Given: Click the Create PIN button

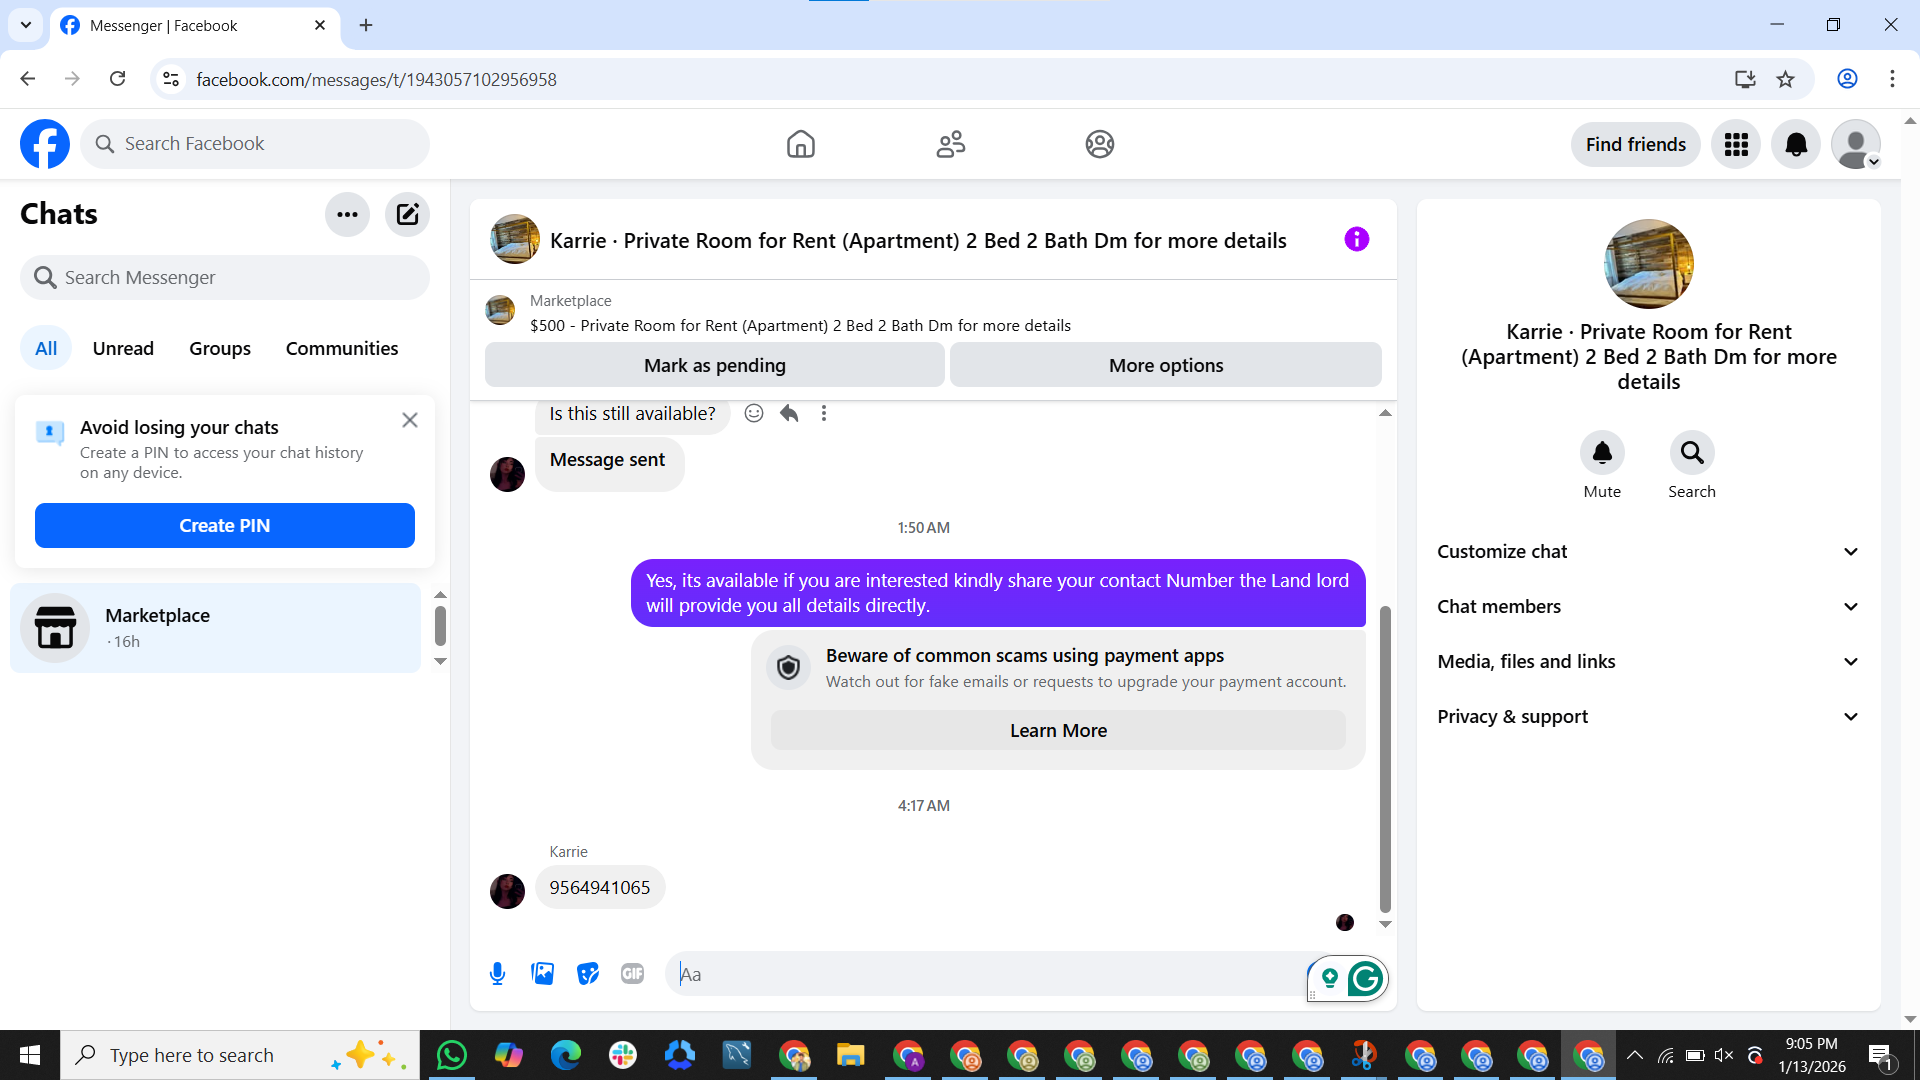Looking at the screenshot, I should tap(225, 526).
